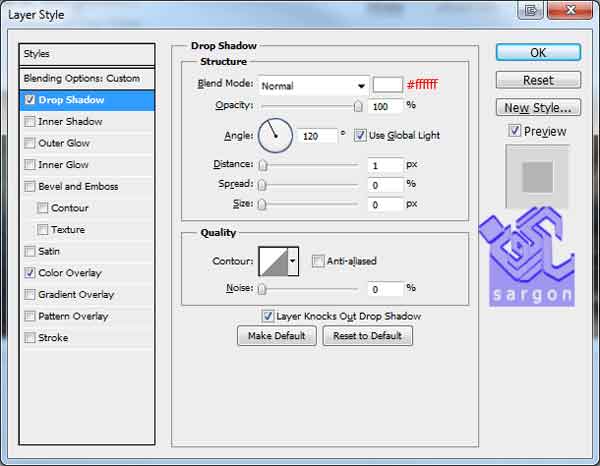The width and height of the screenshot is (600, 466).
Task: Enable the Stroke checkbox
Action: pos(29,338)
